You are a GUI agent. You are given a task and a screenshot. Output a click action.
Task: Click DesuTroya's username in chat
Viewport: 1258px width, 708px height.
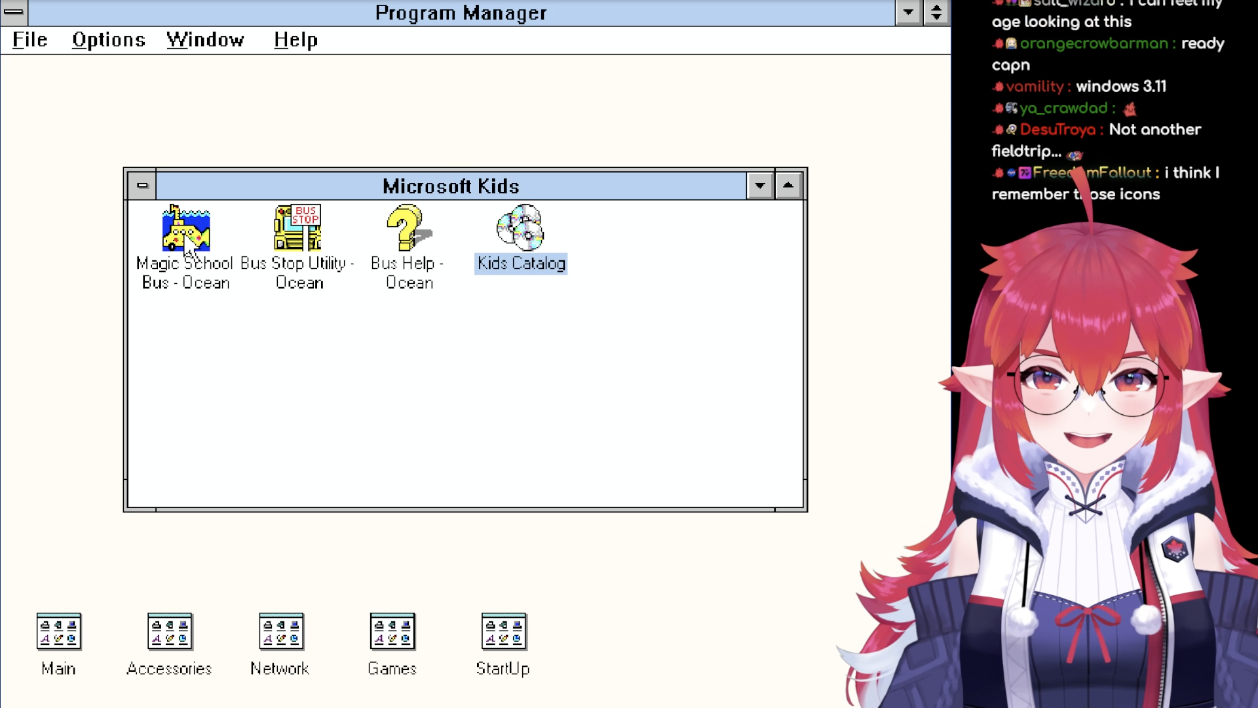(x=1059, y=130)
